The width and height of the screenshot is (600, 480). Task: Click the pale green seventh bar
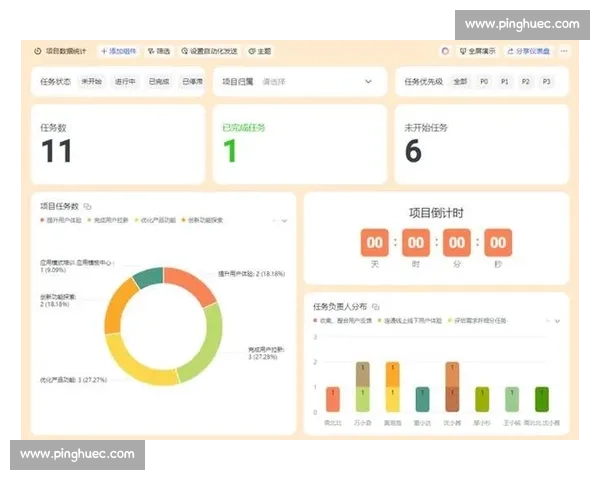pyautogui.click(x=512, y=399)
